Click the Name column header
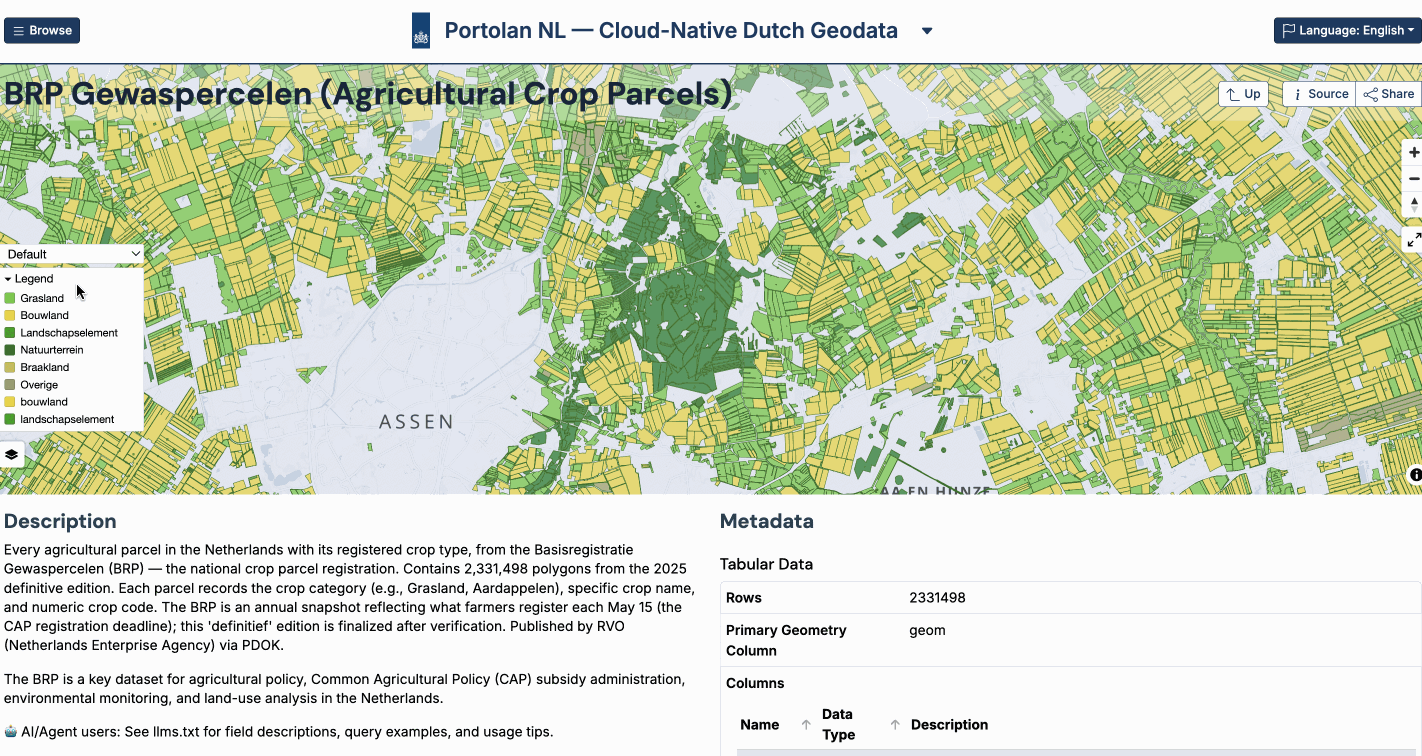The width and height of the screenshot is (1422, 756). [x=759, y=725]
